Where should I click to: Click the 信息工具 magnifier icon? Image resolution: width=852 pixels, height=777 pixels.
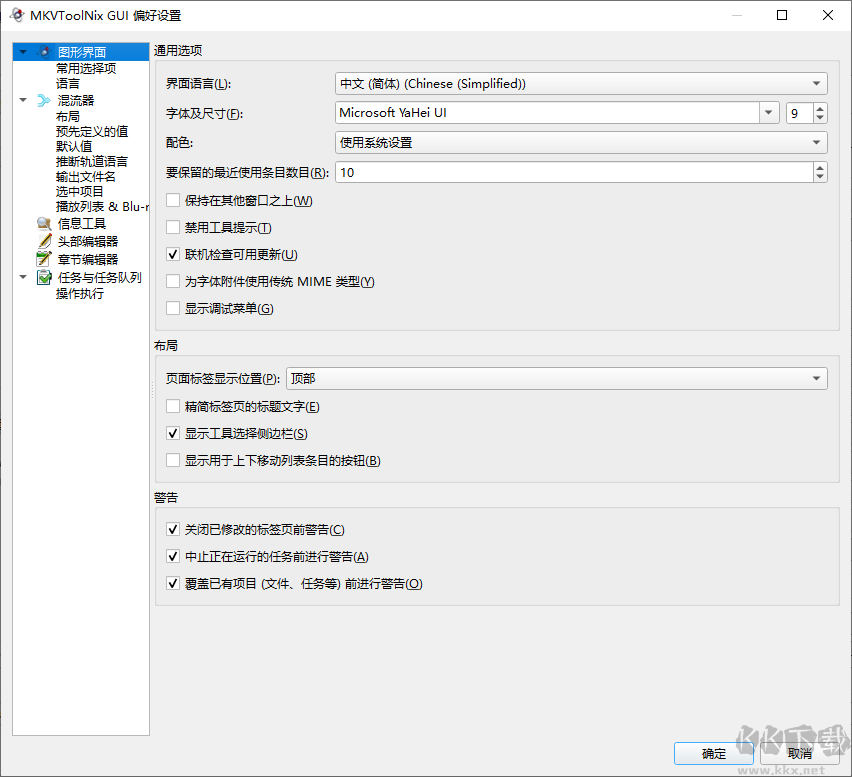click(x=44, y=223)
